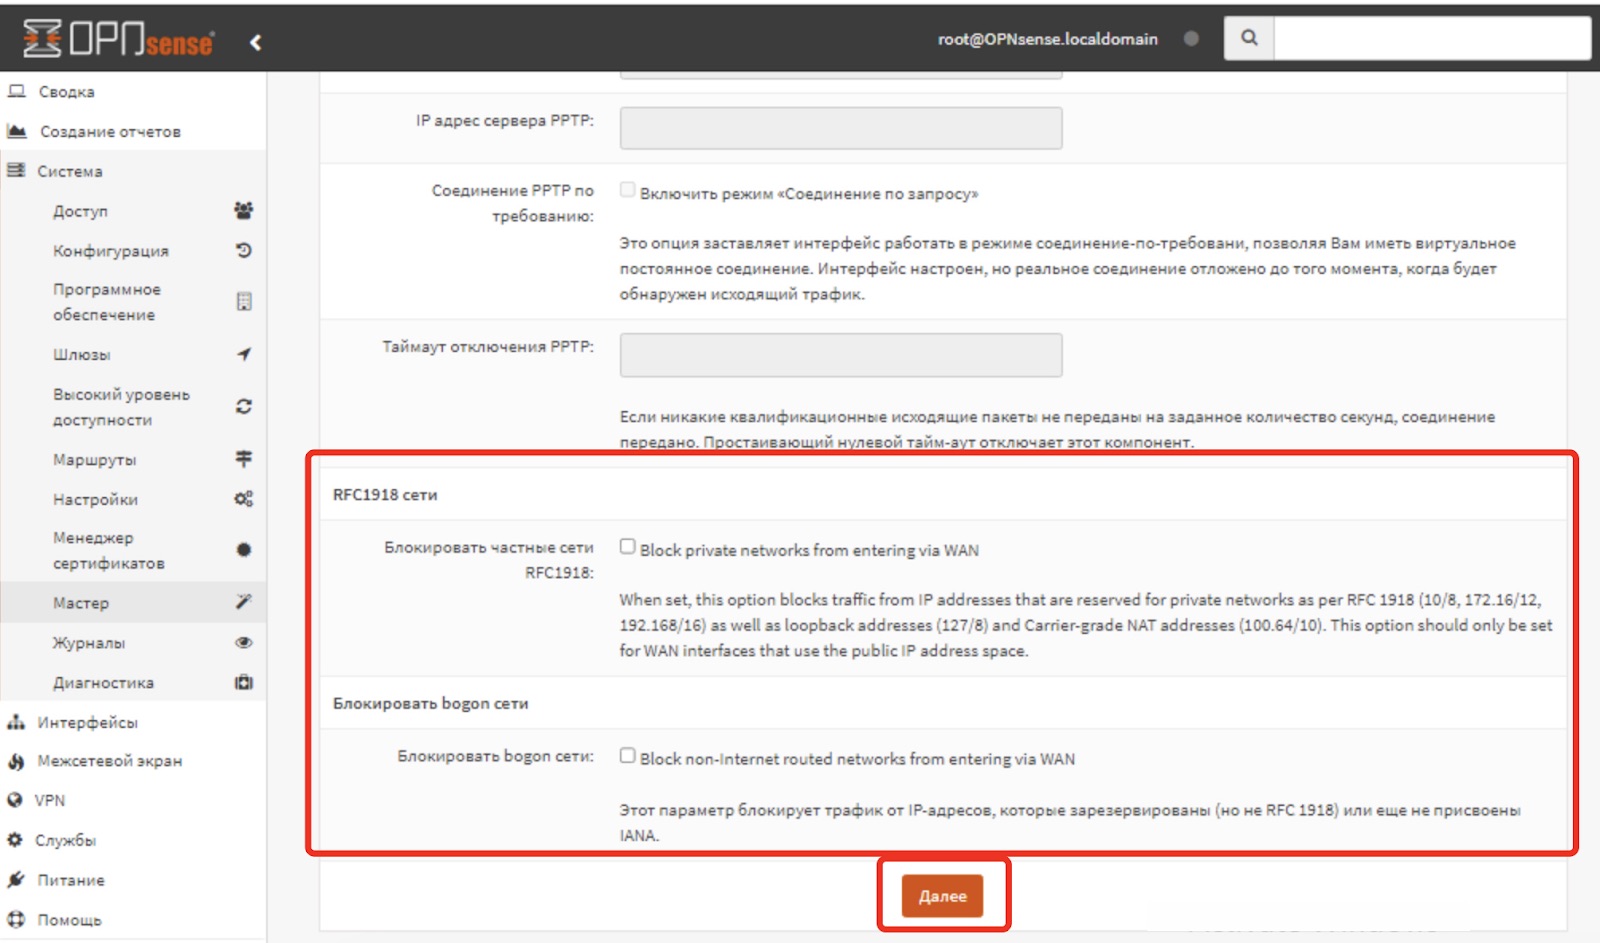Click the sync icon beside Высокий уровень доступности

[x=243, y=407]
